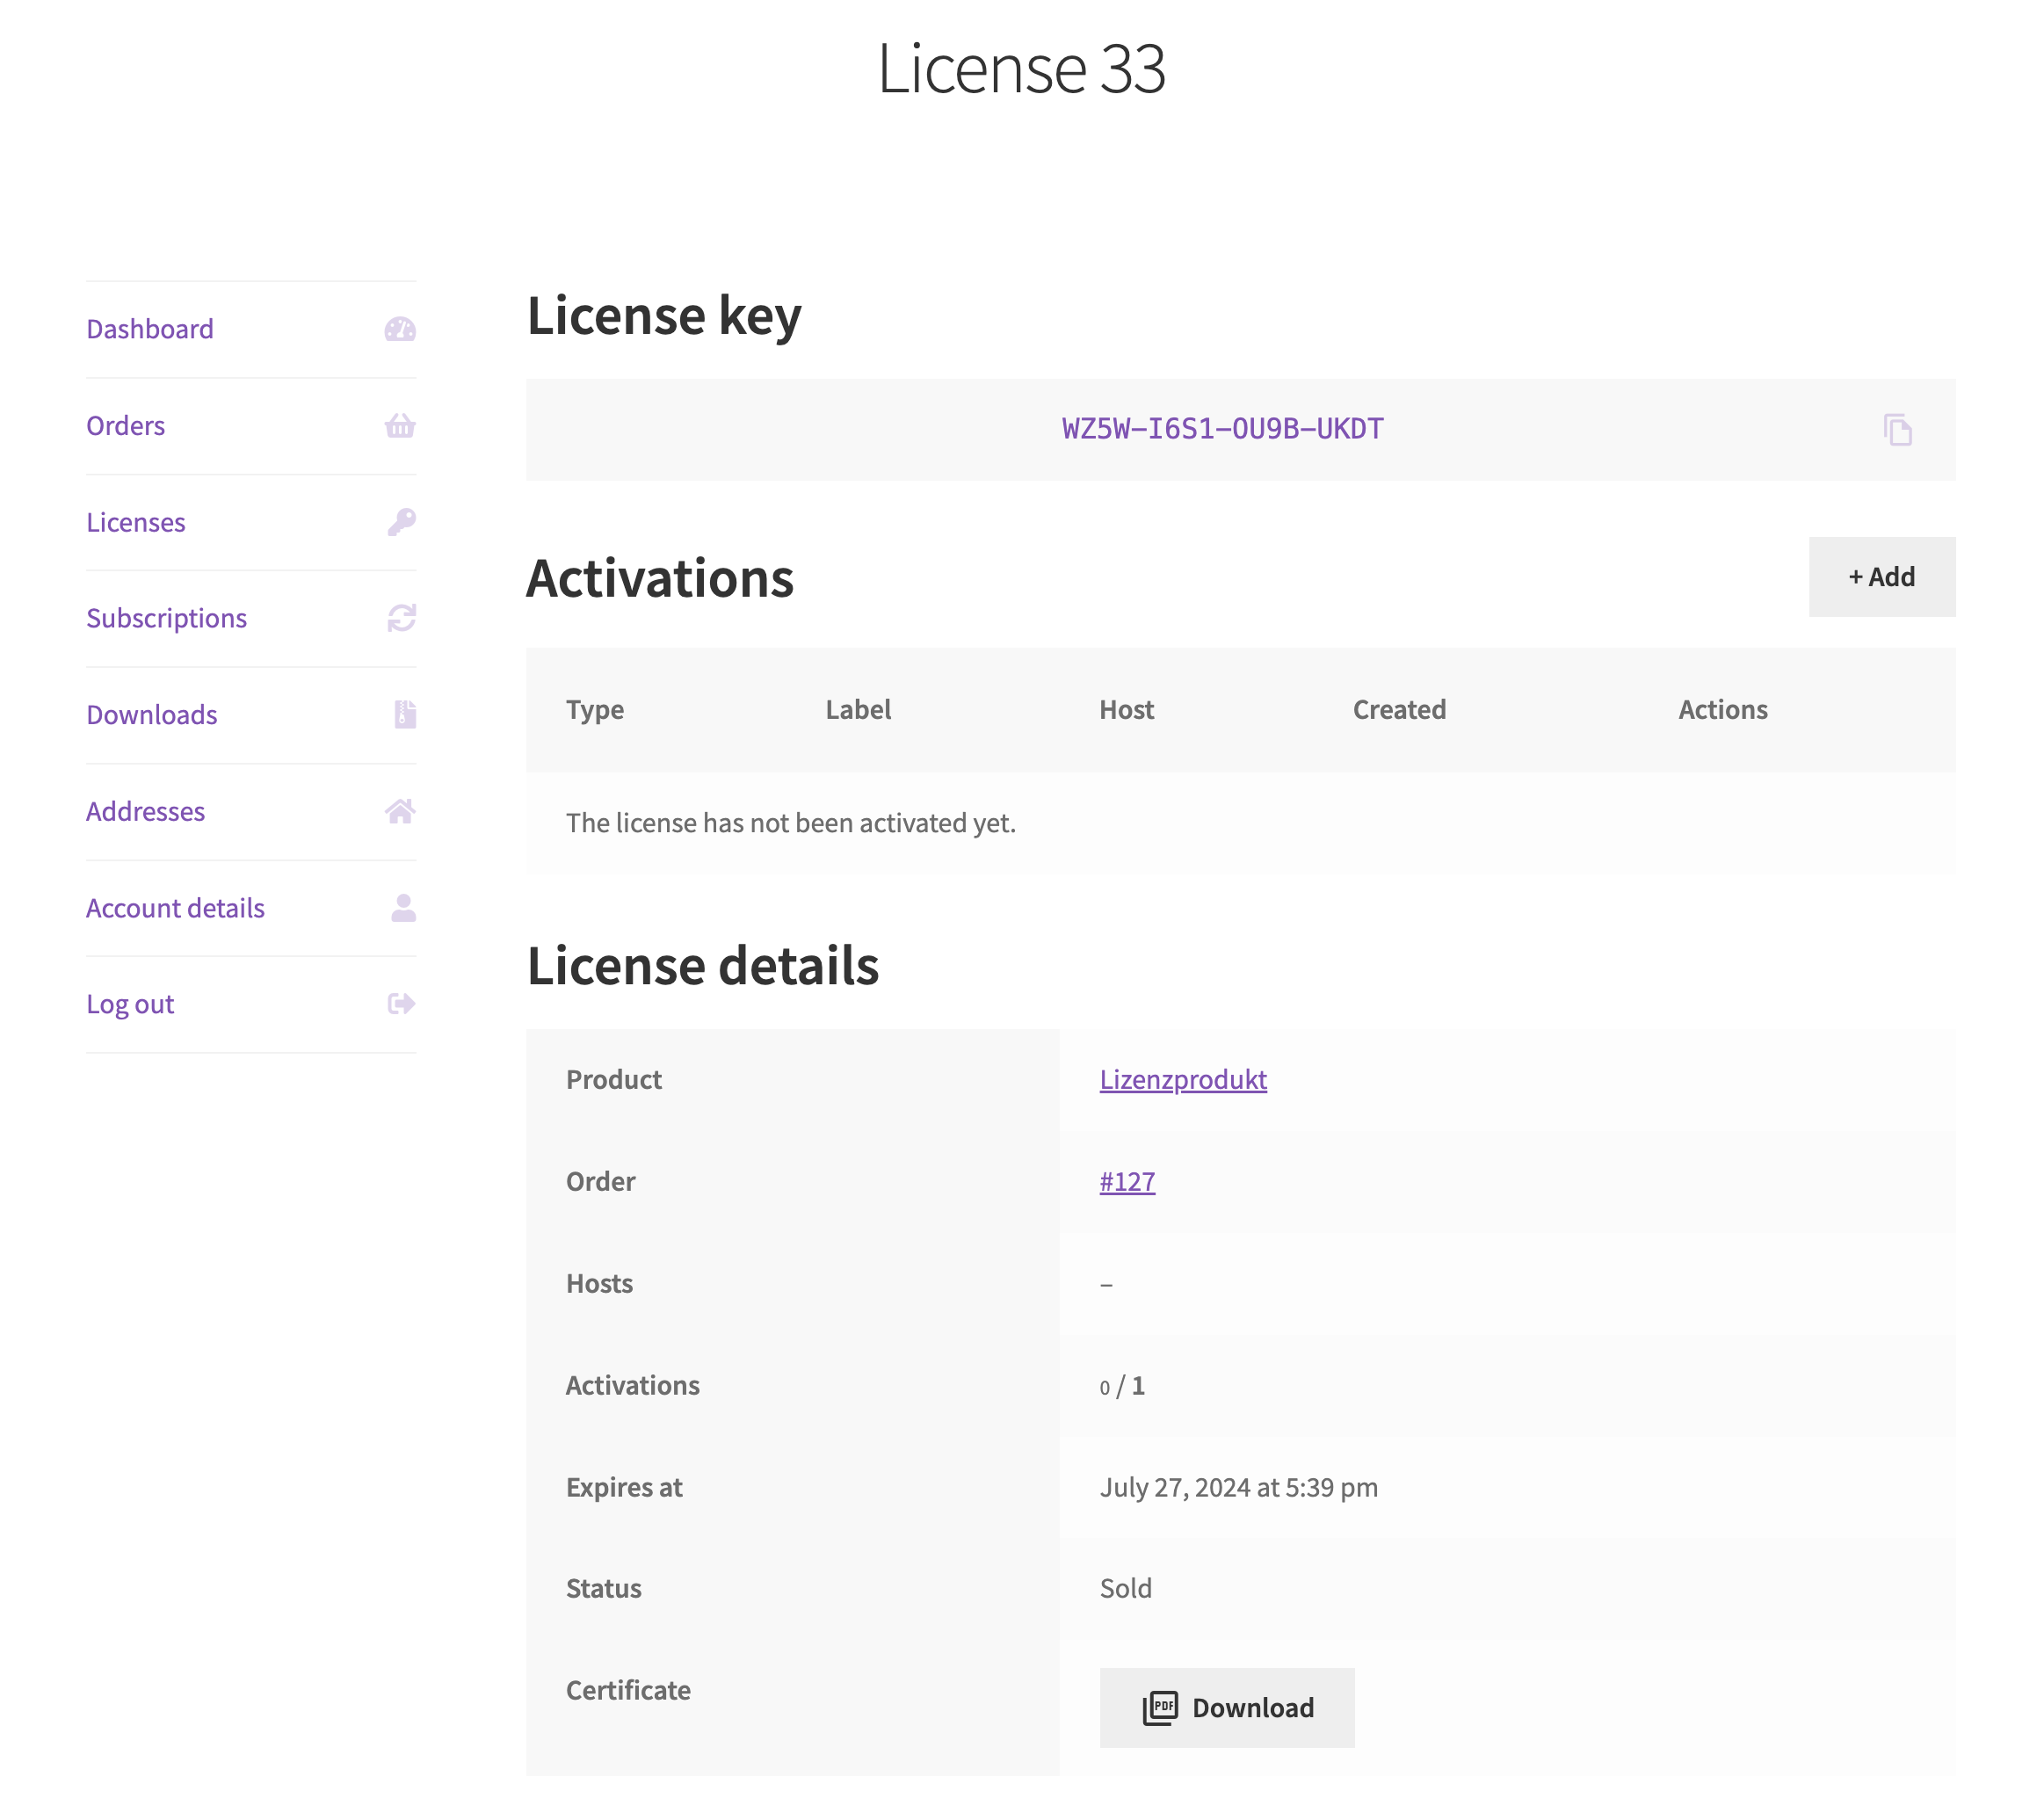Viewport: 2044px width, 1813px height.
Task: Click the Licenses key icon
Action: pyautogui.click(x=401, y=522)
